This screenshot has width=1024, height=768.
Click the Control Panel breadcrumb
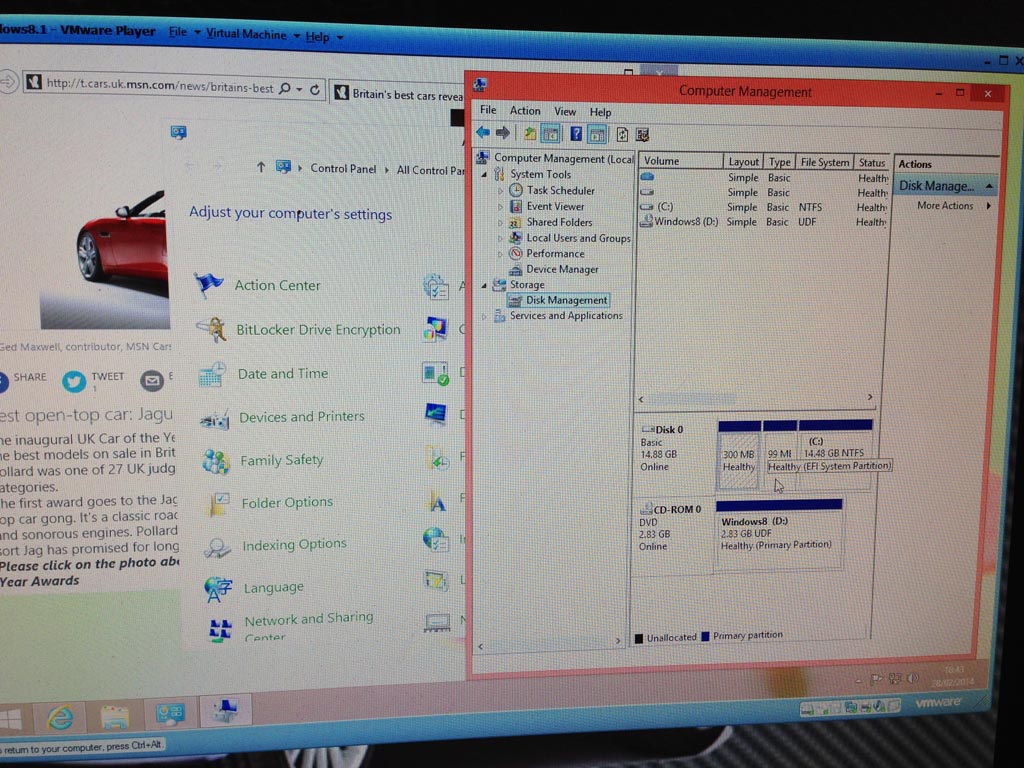[x=343, y=168]
